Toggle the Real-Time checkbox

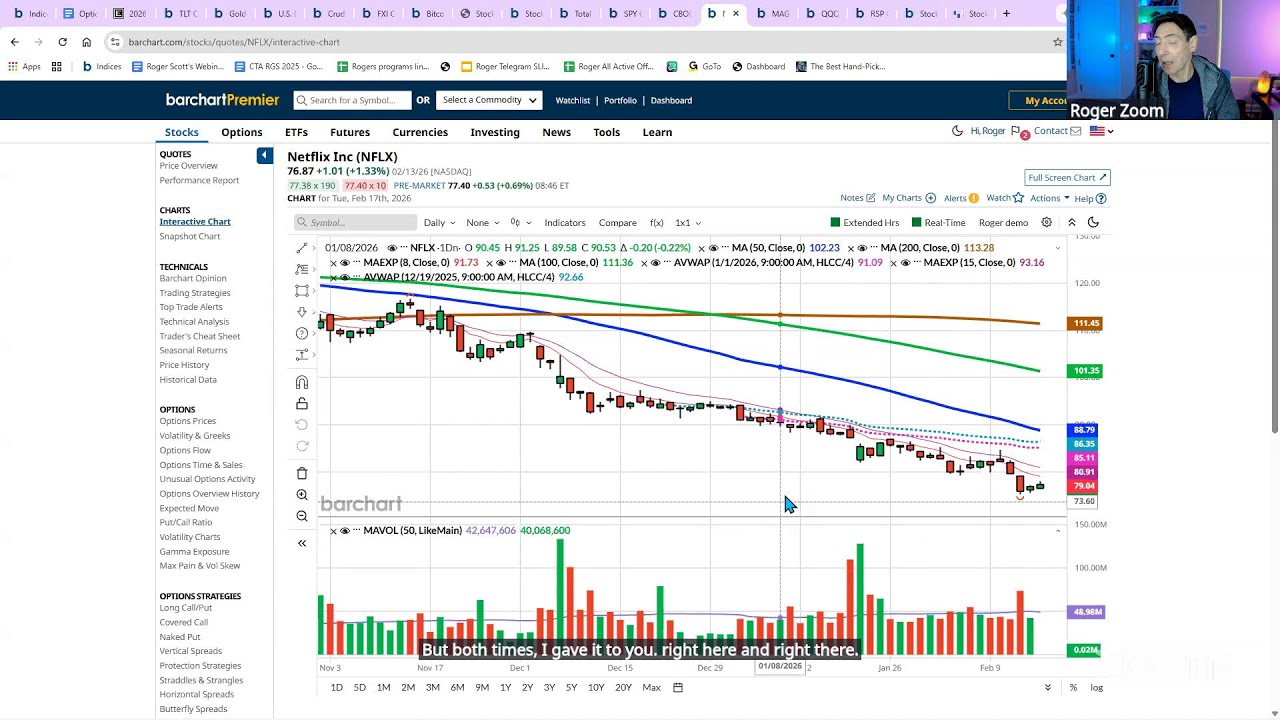(916, 223)
